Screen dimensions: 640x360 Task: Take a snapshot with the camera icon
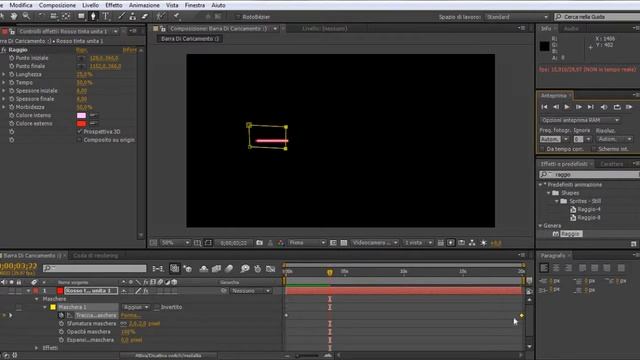(259, 243)
